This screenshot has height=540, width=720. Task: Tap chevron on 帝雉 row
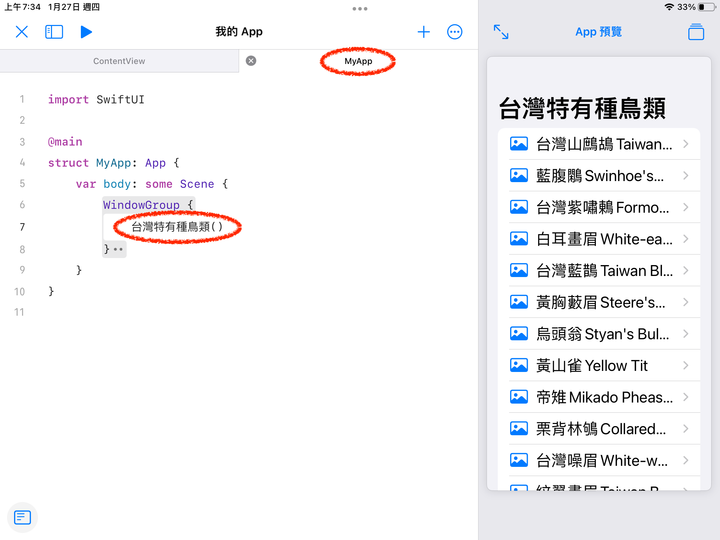tap(686, 398)
